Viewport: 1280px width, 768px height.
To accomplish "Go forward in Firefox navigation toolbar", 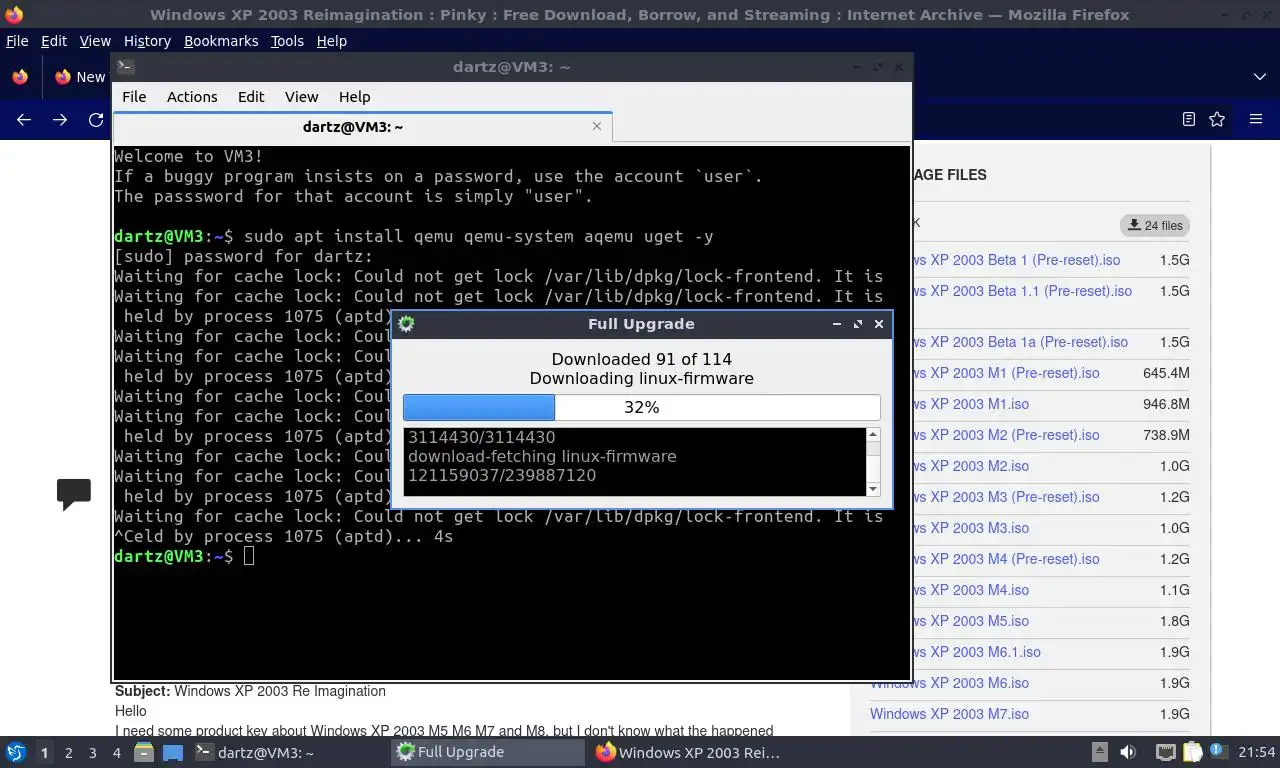I will pos(60,120).
